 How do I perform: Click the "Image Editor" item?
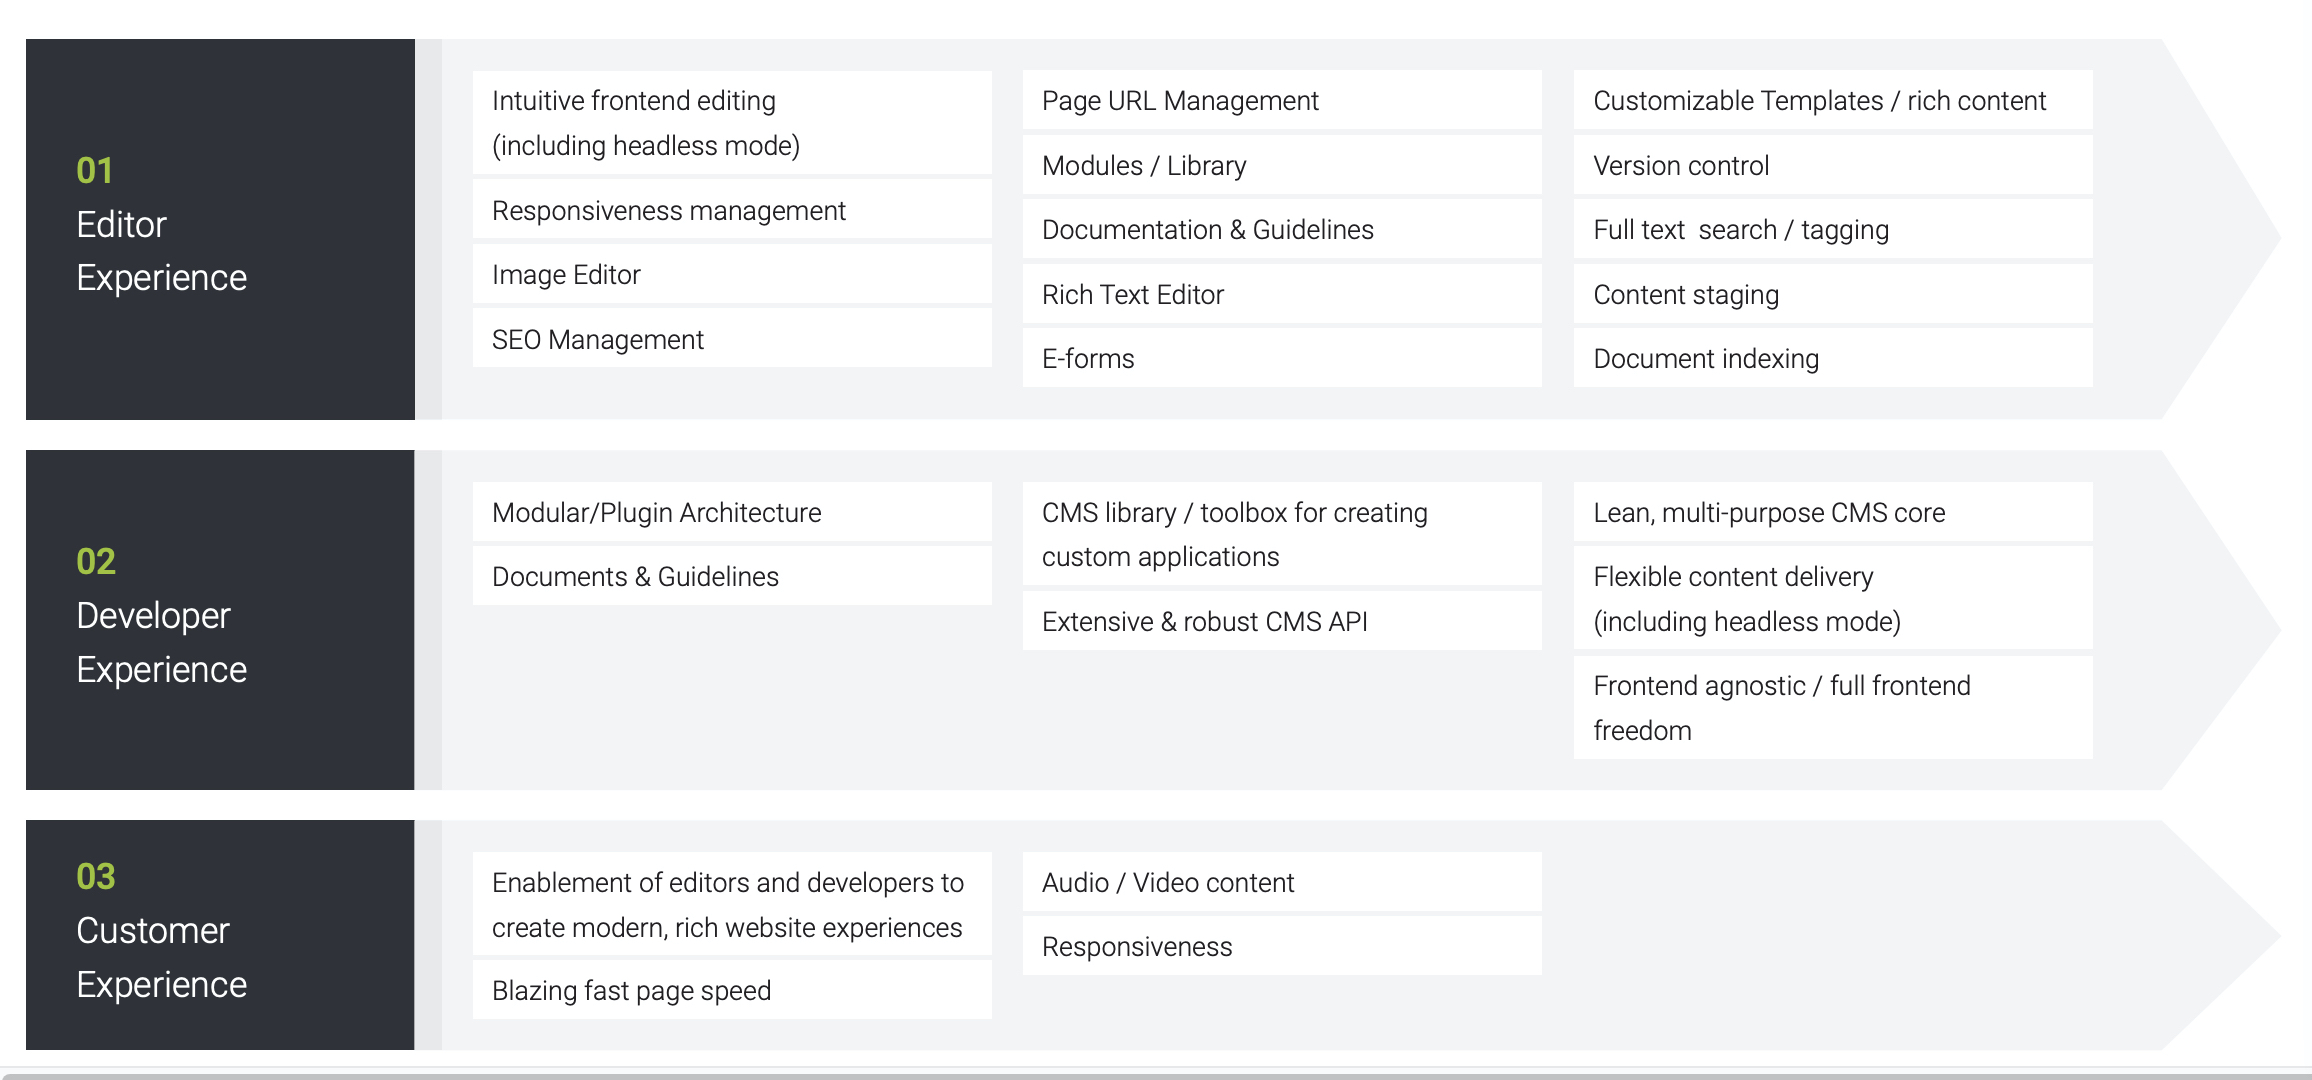pyautogui.click(x=732, y=274)
